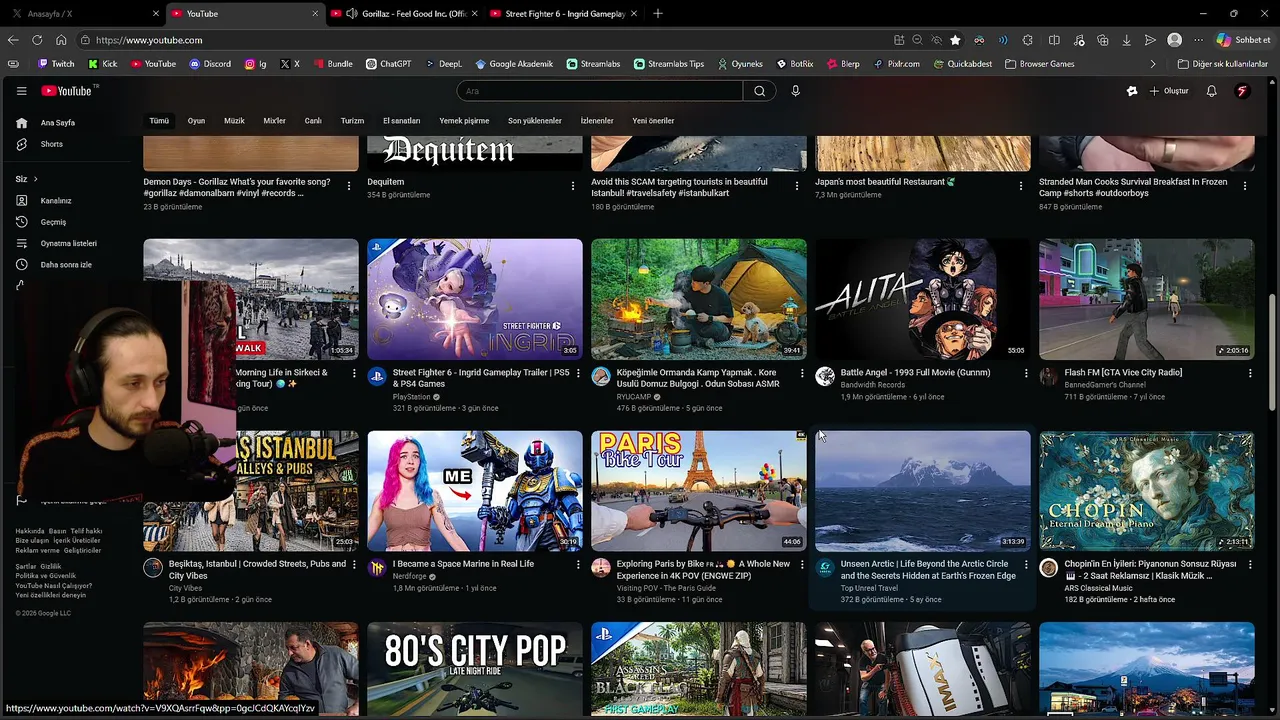This screenshot has width=1280, height=720.
Task: Switch to the Gorillaz Feel Good Inc. tab
Action: 405,14
